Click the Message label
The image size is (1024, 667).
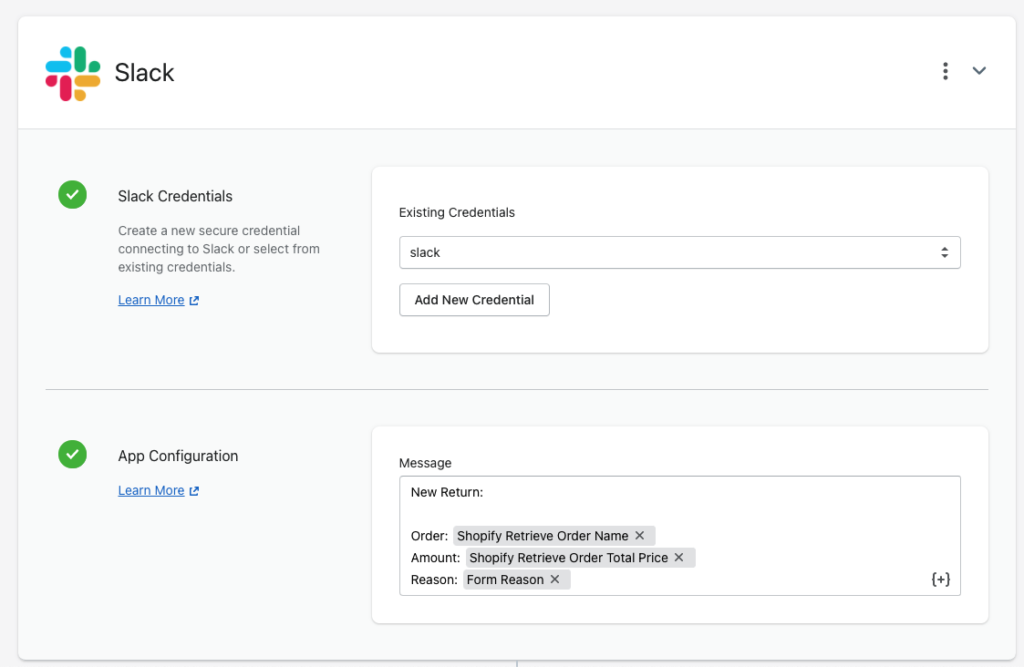pos(425,463)
